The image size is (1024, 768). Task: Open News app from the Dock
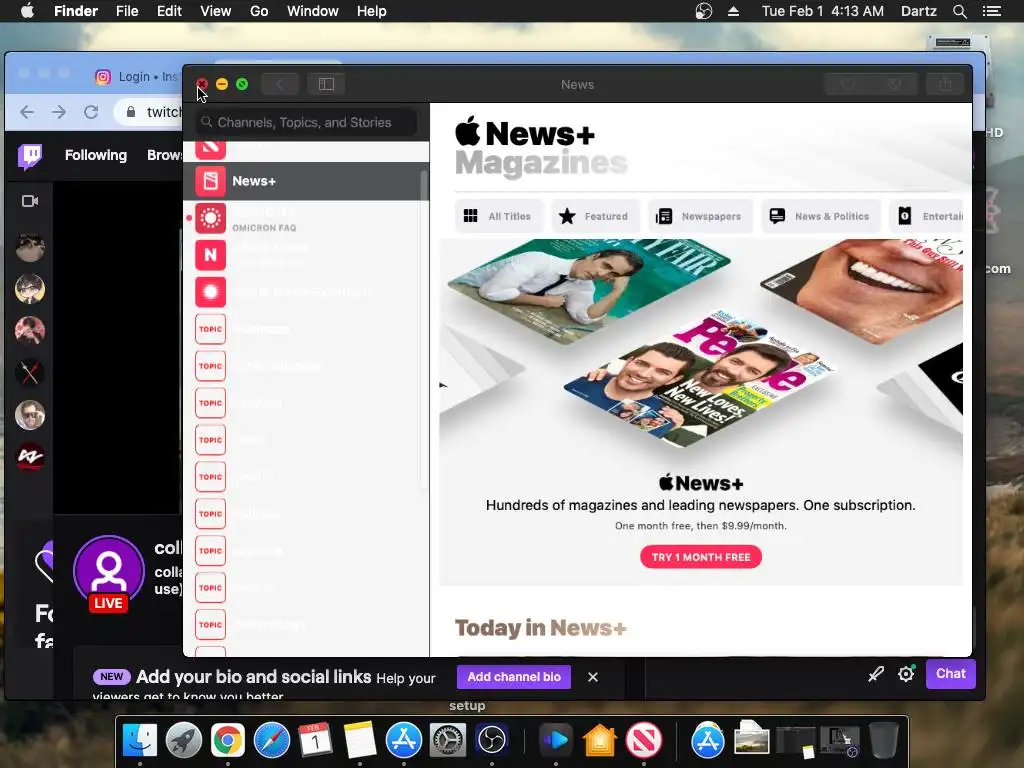[644, 740]
